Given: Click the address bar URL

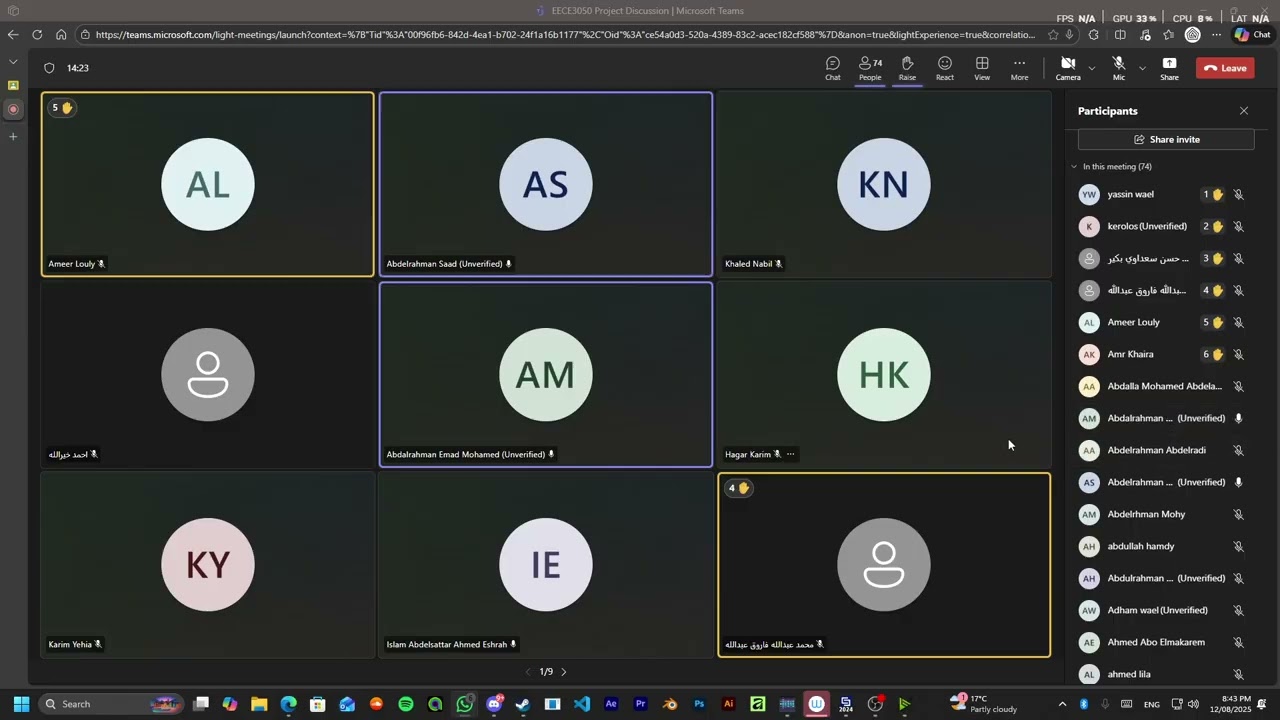Looking at the screenshot, I should pos(565,34).
